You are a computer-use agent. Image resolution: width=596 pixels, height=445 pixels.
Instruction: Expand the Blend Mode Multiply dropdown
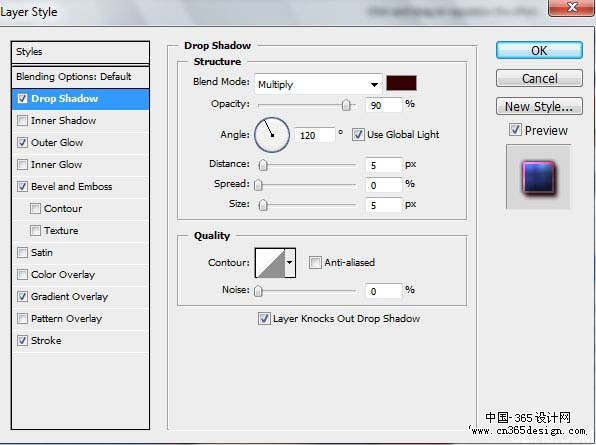(318, 84)
